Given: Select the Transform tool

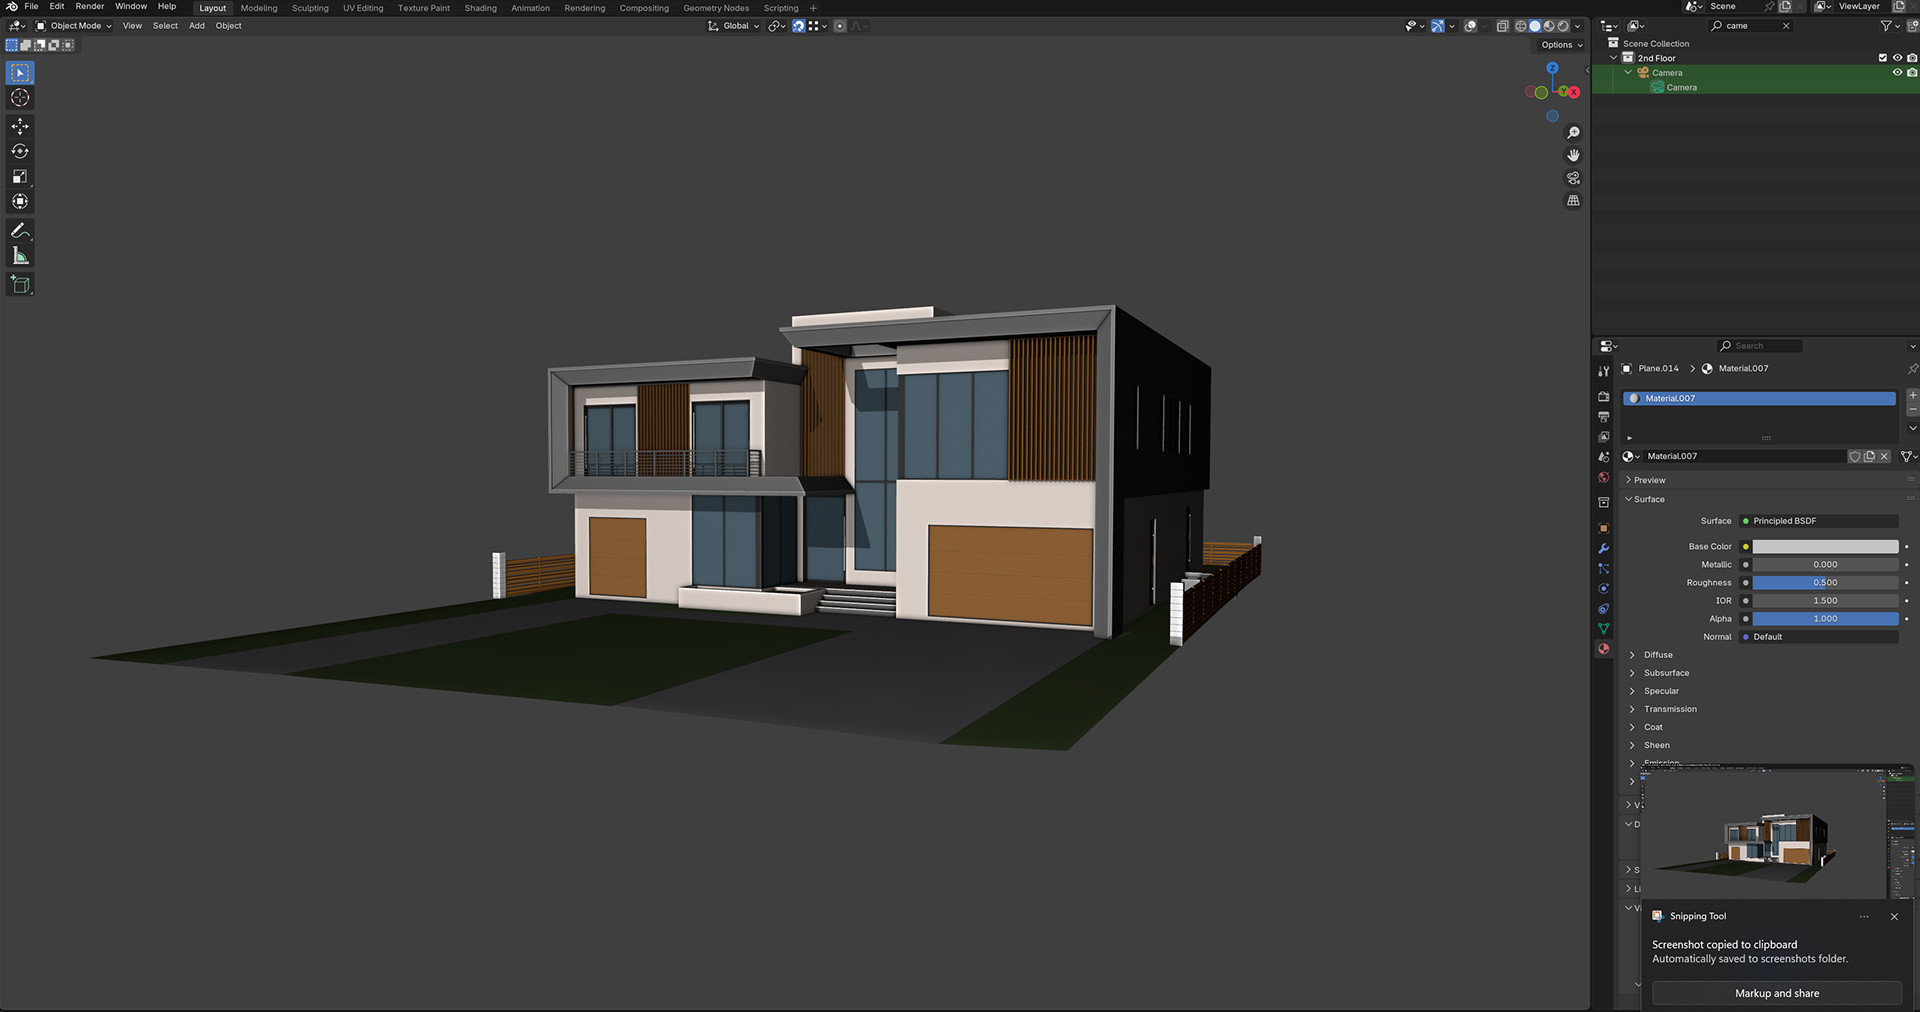Looking at the screenshot, I should tap(20, 201).
